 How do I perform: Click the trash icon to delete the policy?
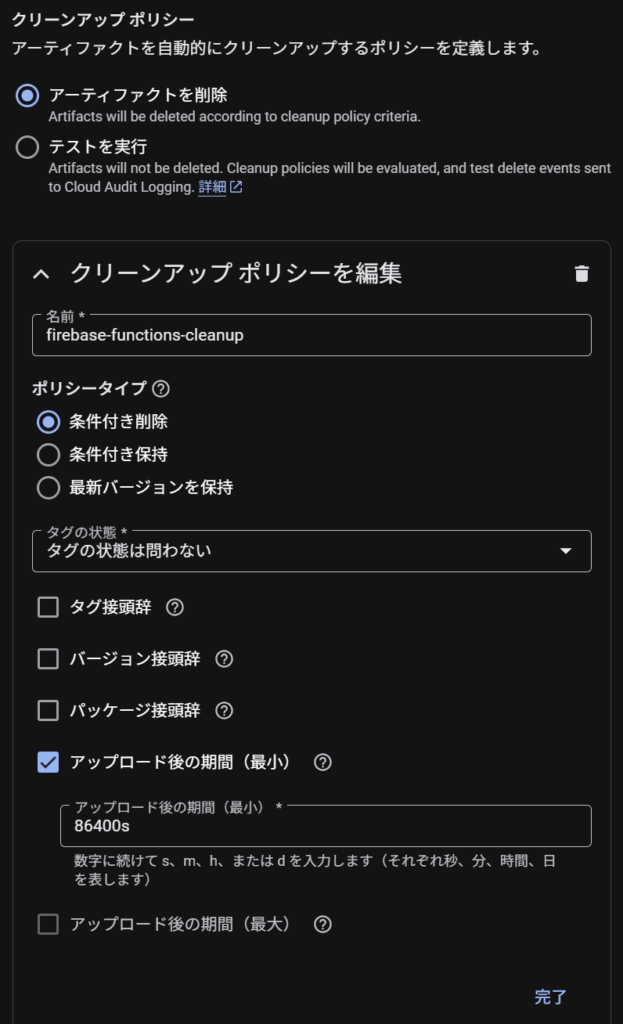pyautogui.click(x=582, y=274)
